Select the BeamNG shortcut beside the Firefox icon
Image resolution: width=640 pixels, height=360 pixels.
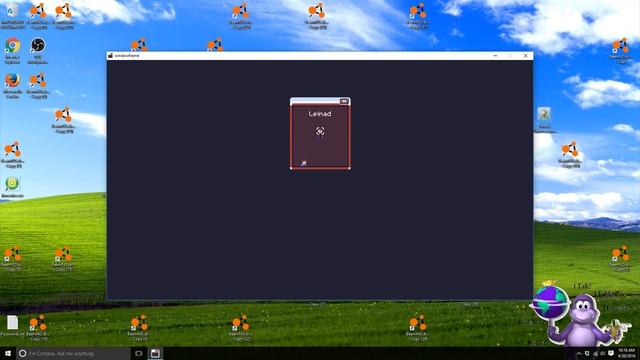pos(38,84)
